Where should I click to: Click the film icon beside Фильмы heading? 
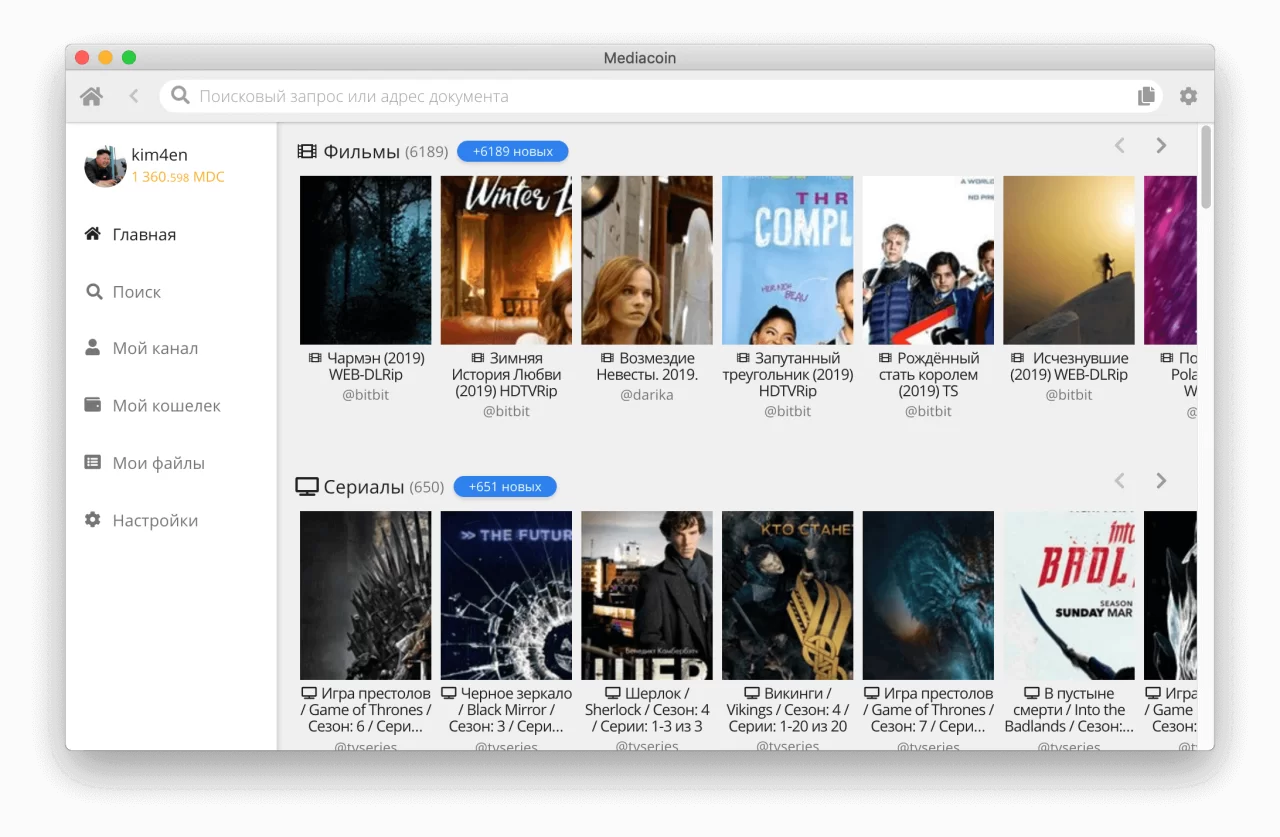tap(307, 152)
